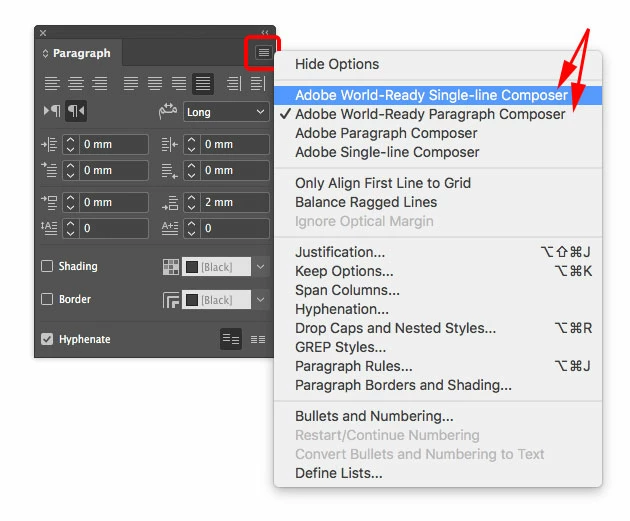Click the drop cap characters field
The image size is (630, 521).
[x=235, y=228]
